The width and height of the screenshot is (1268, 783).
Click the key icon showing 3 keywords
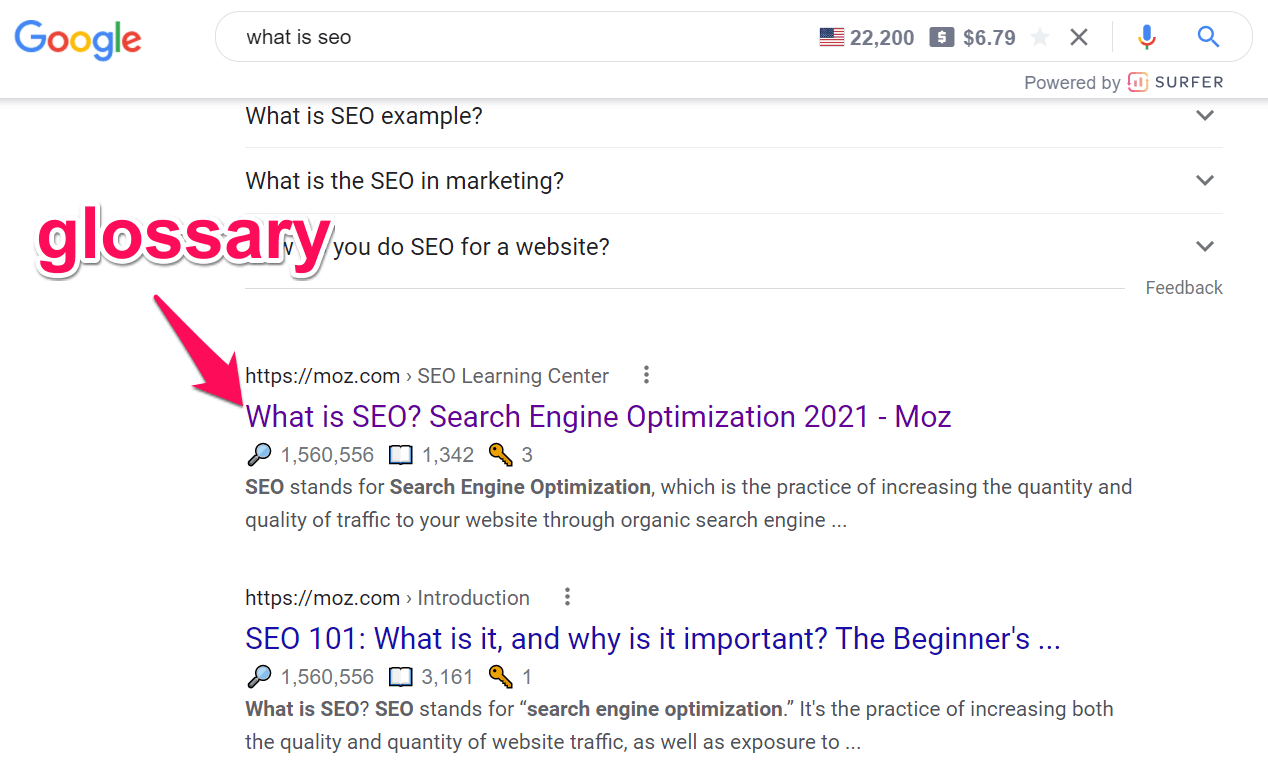coord(500,455)
